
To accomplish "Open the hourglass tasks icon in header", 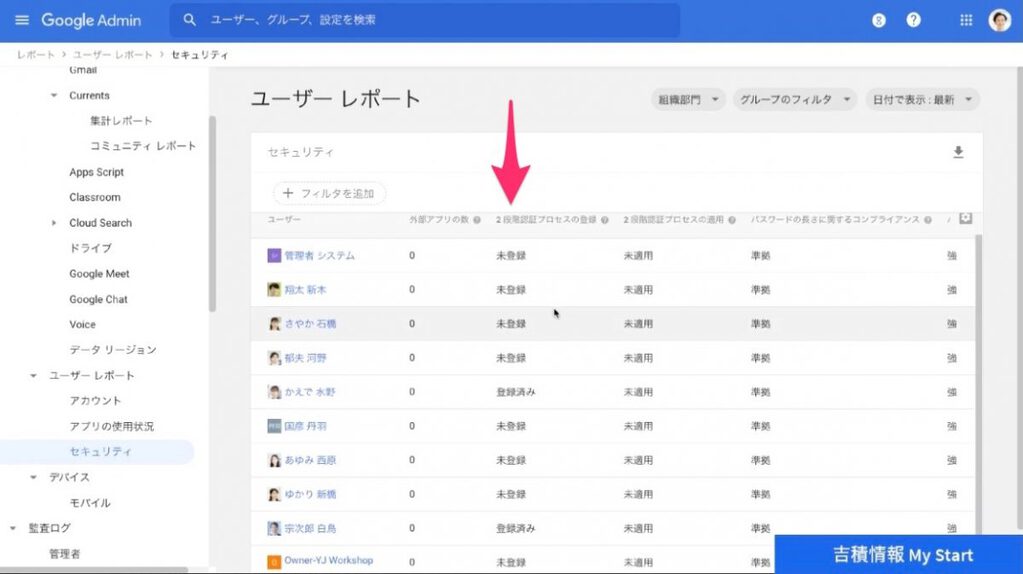I will pyautogui.click(x=879, y=20).
